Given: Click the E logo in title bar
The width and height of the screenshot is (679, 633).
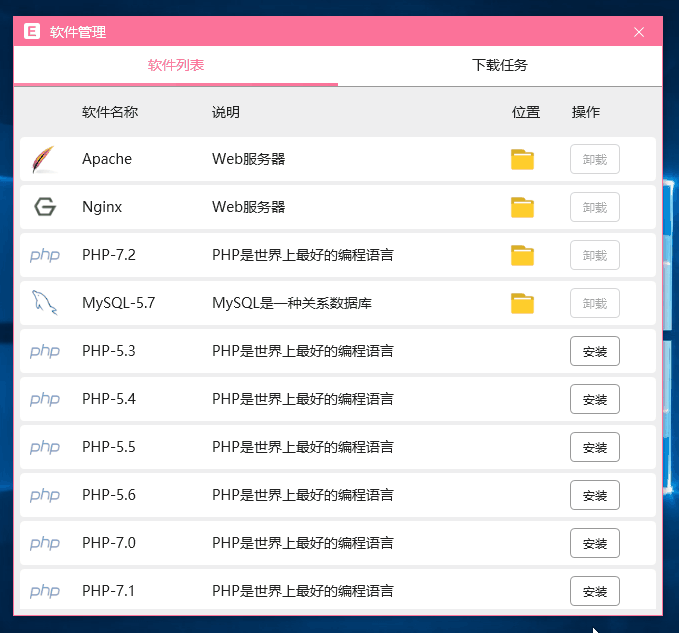Looking at the screenshot, I should click(32, 31).
